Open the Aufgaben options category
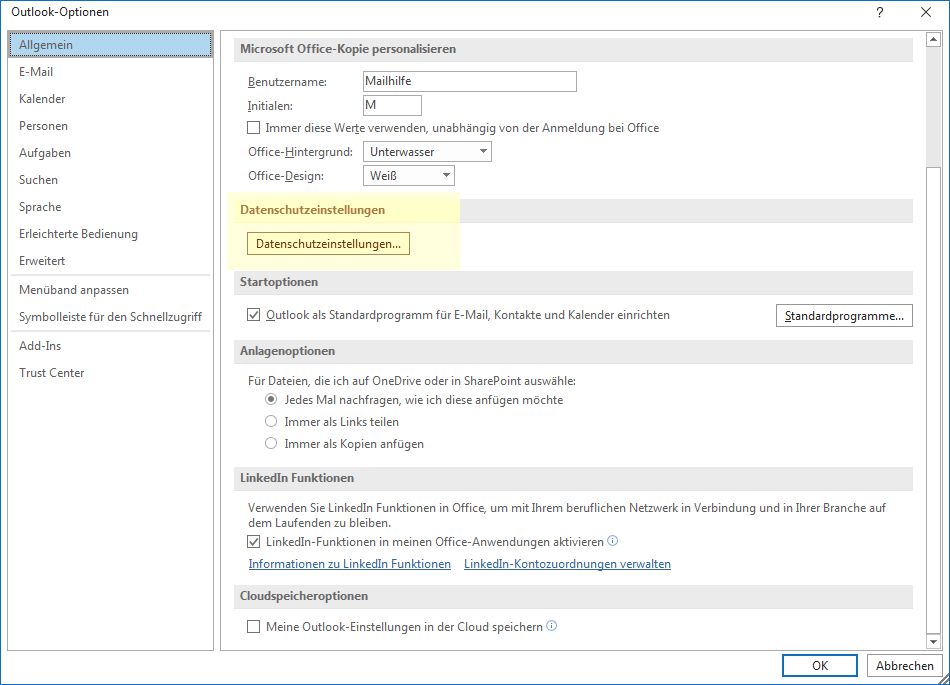950x685 pixels. click(111, 153)
